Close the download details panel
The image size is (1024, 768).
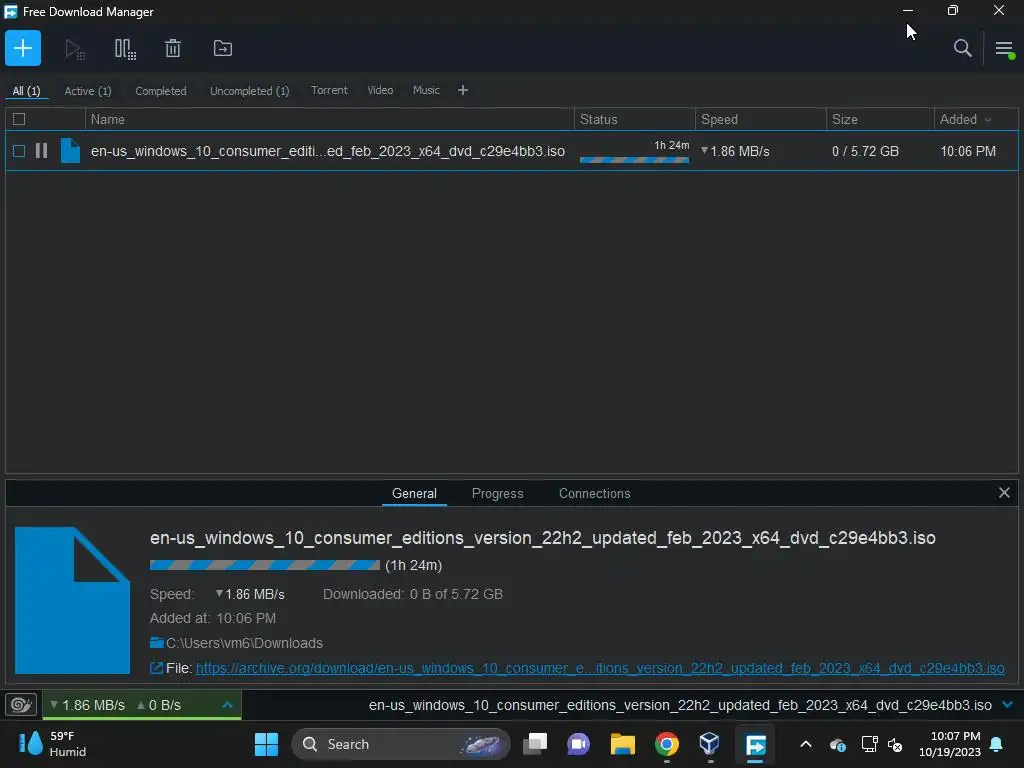coord(1004,493)
